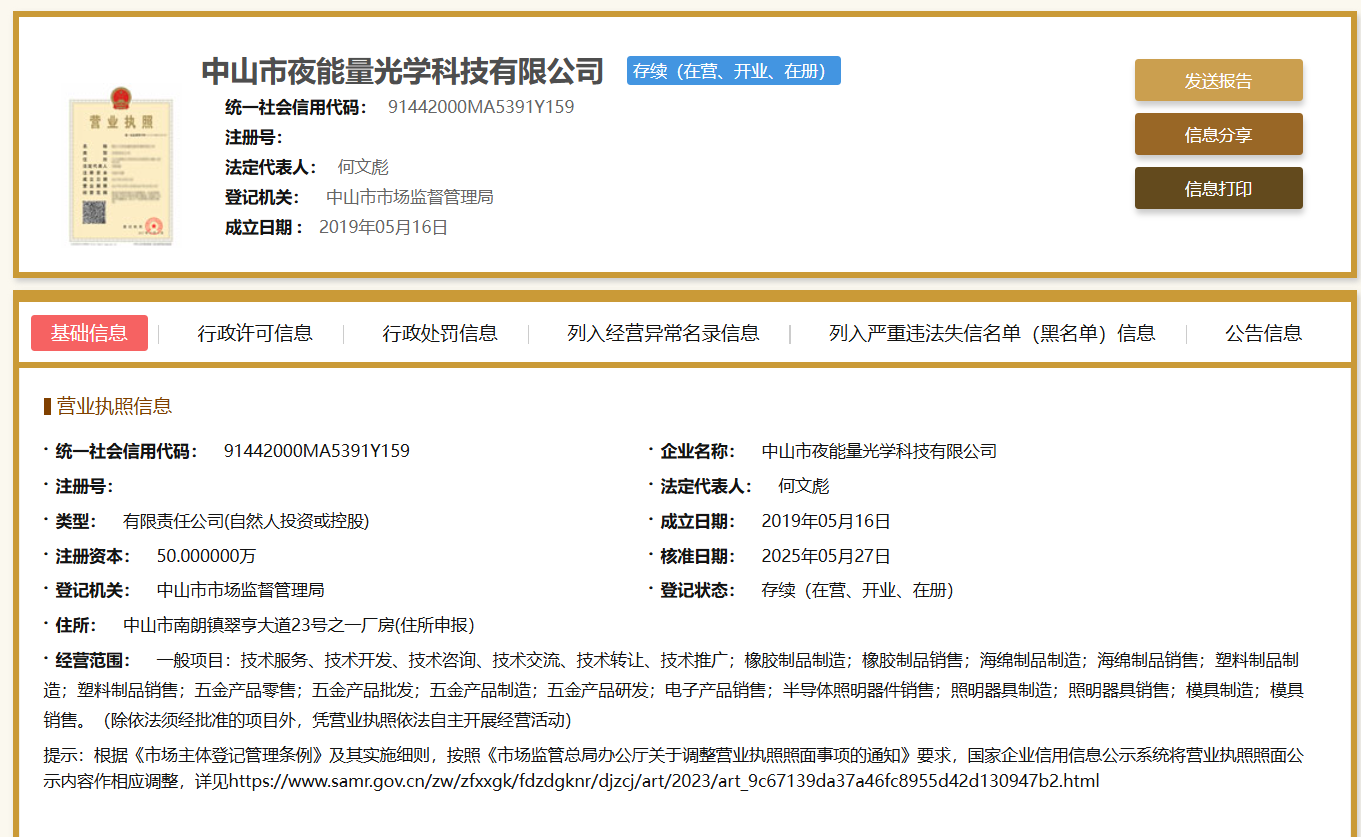Click the 经营范围 label
This screenshot has width=1361, height=837.
tap(93, 660)
